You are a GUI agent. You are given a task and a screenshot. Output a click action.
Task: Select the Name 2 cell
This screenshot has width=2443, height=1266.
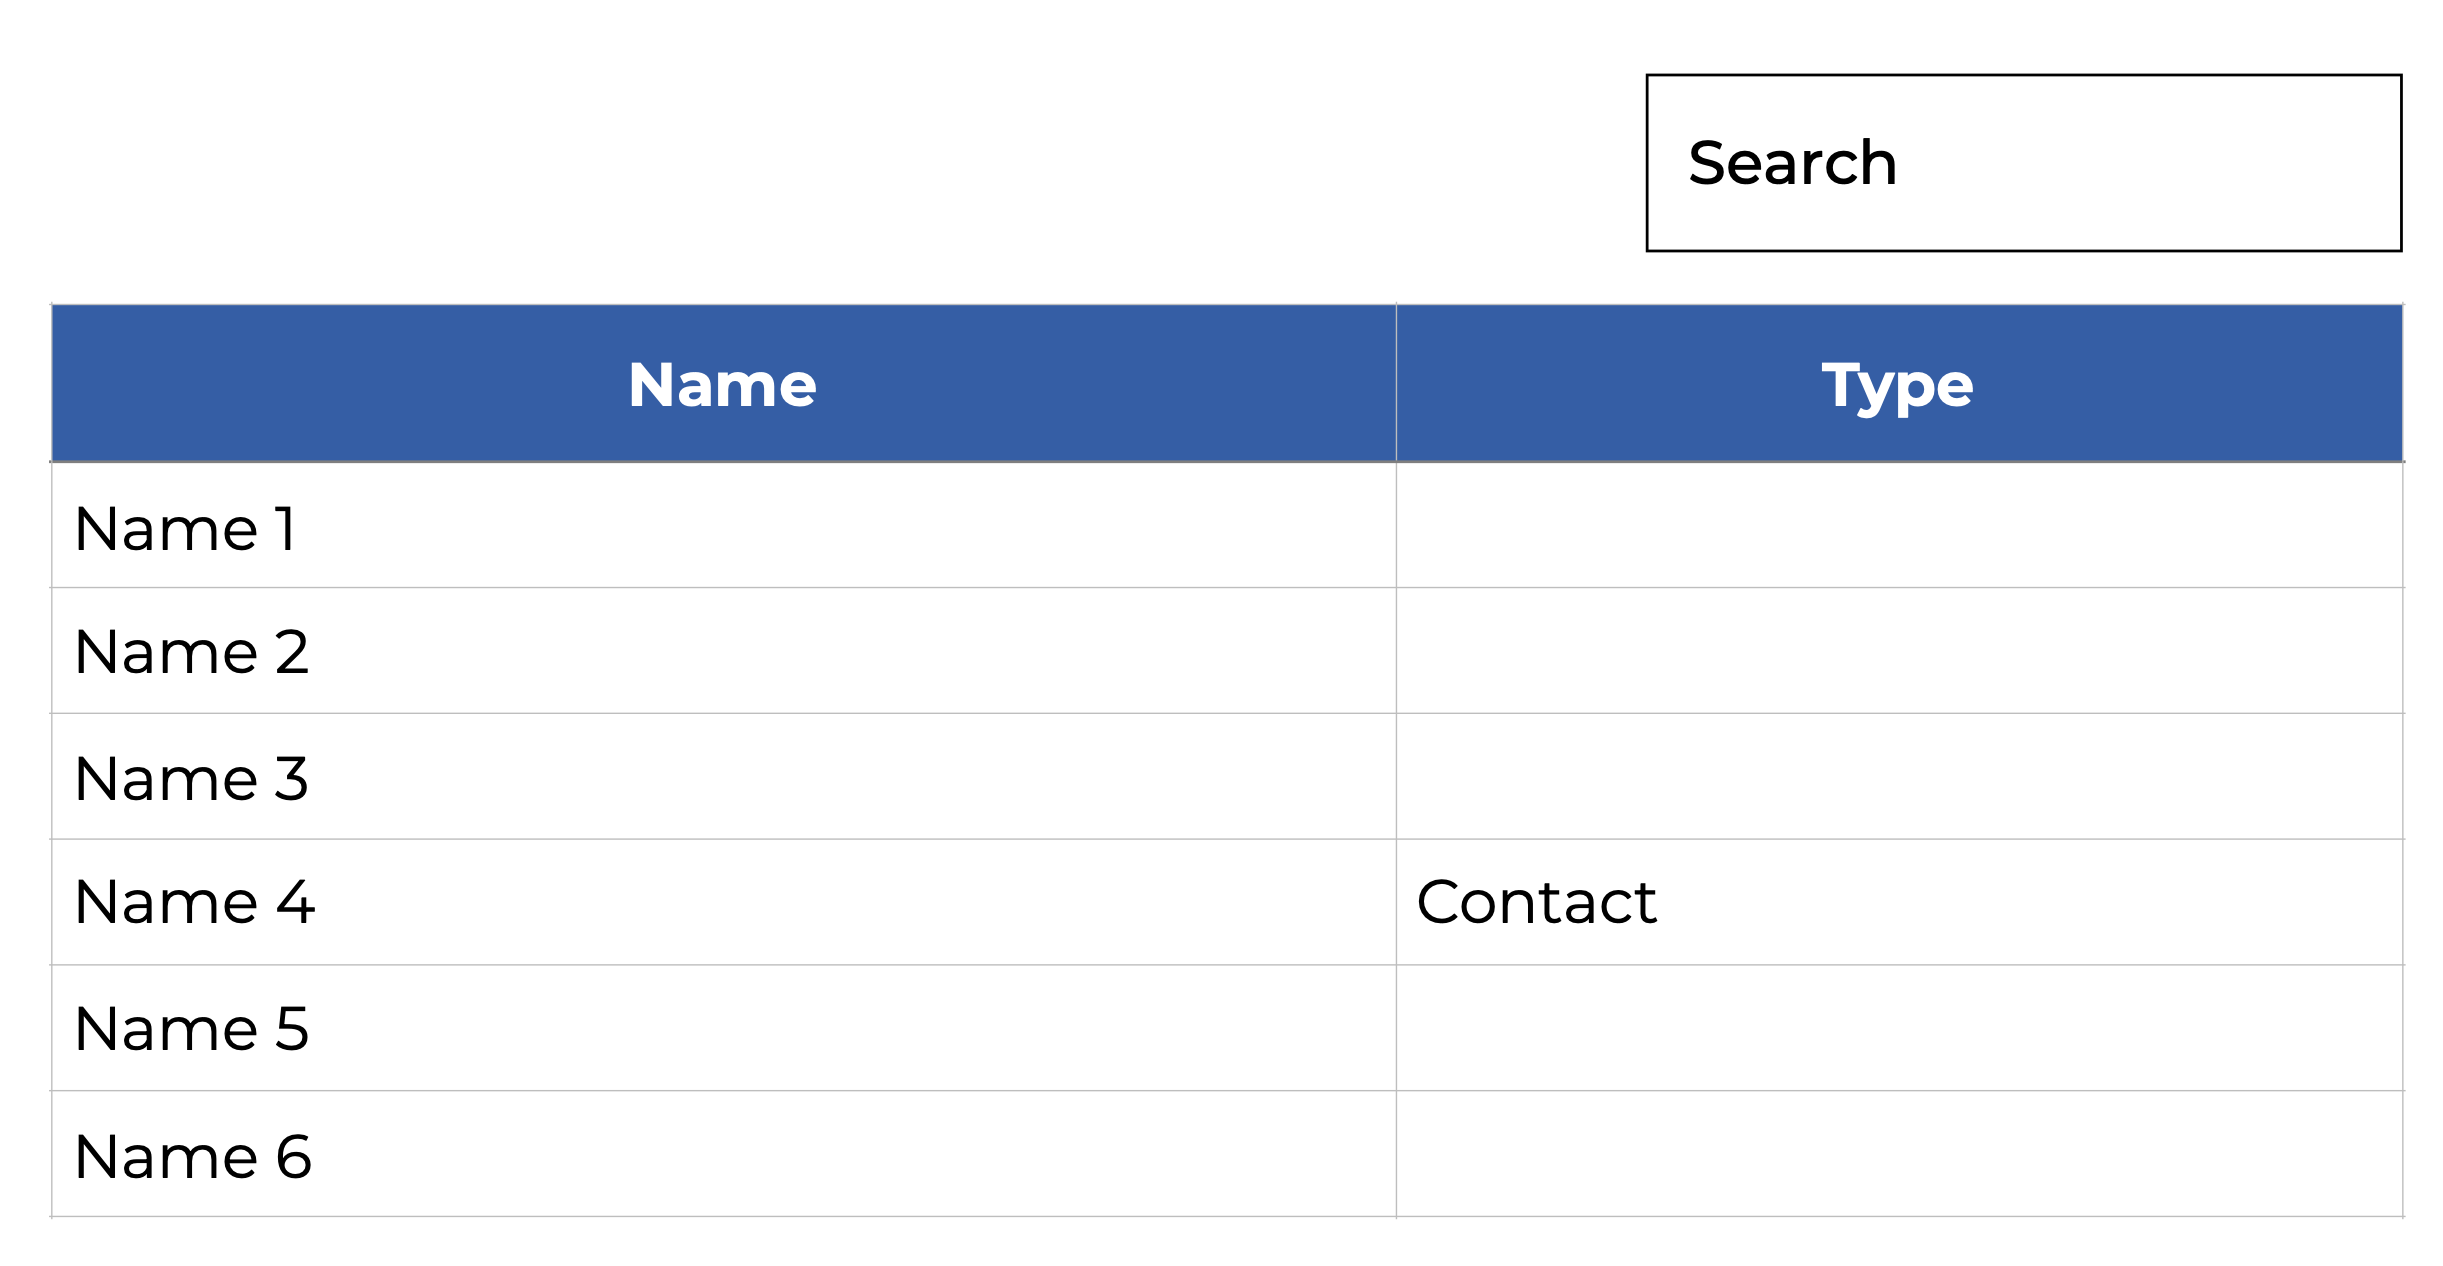192,652
